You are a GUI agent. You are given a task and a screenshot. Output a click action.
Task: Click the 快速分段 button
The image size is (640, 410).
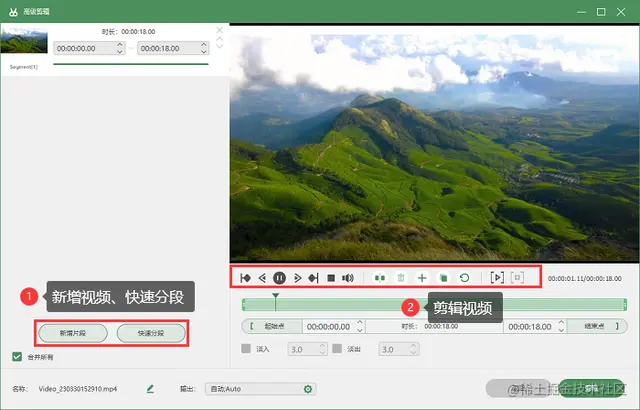coord(151,333)
